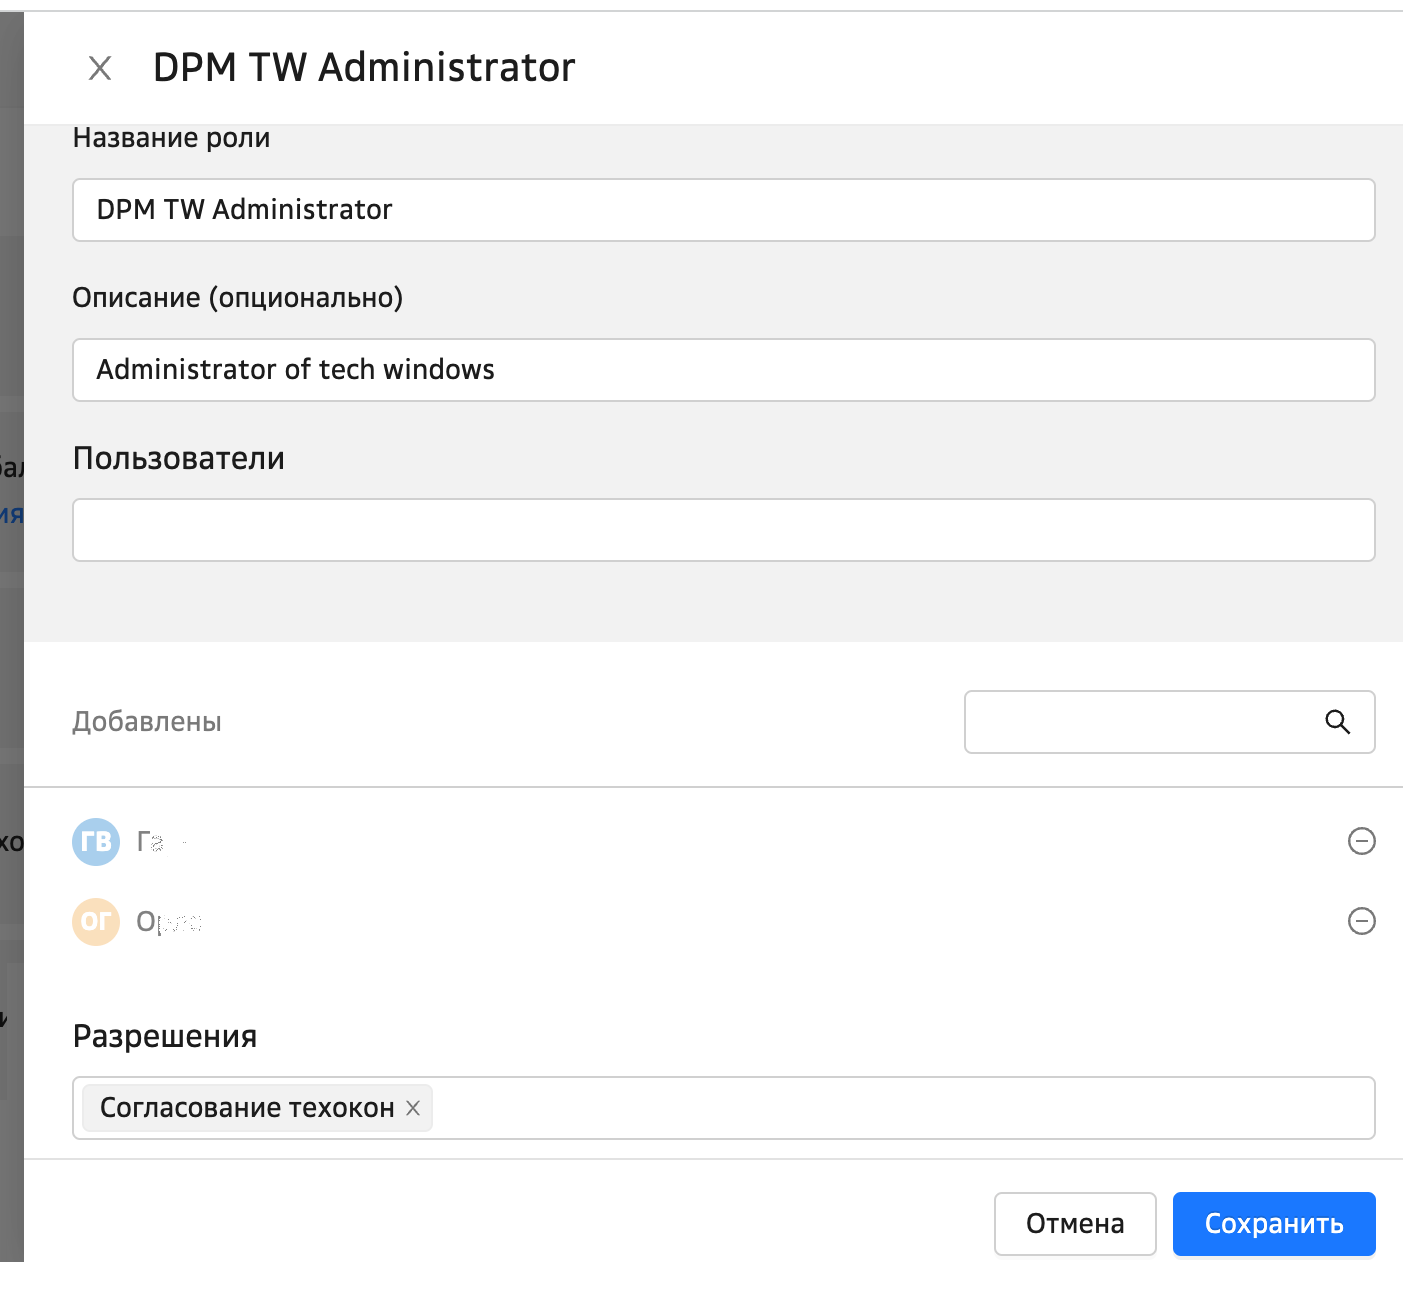This screenshot has height=1289, width=1403.
Task: Click the user name beside ОГ avatar
Action: (x=169, y=921)
